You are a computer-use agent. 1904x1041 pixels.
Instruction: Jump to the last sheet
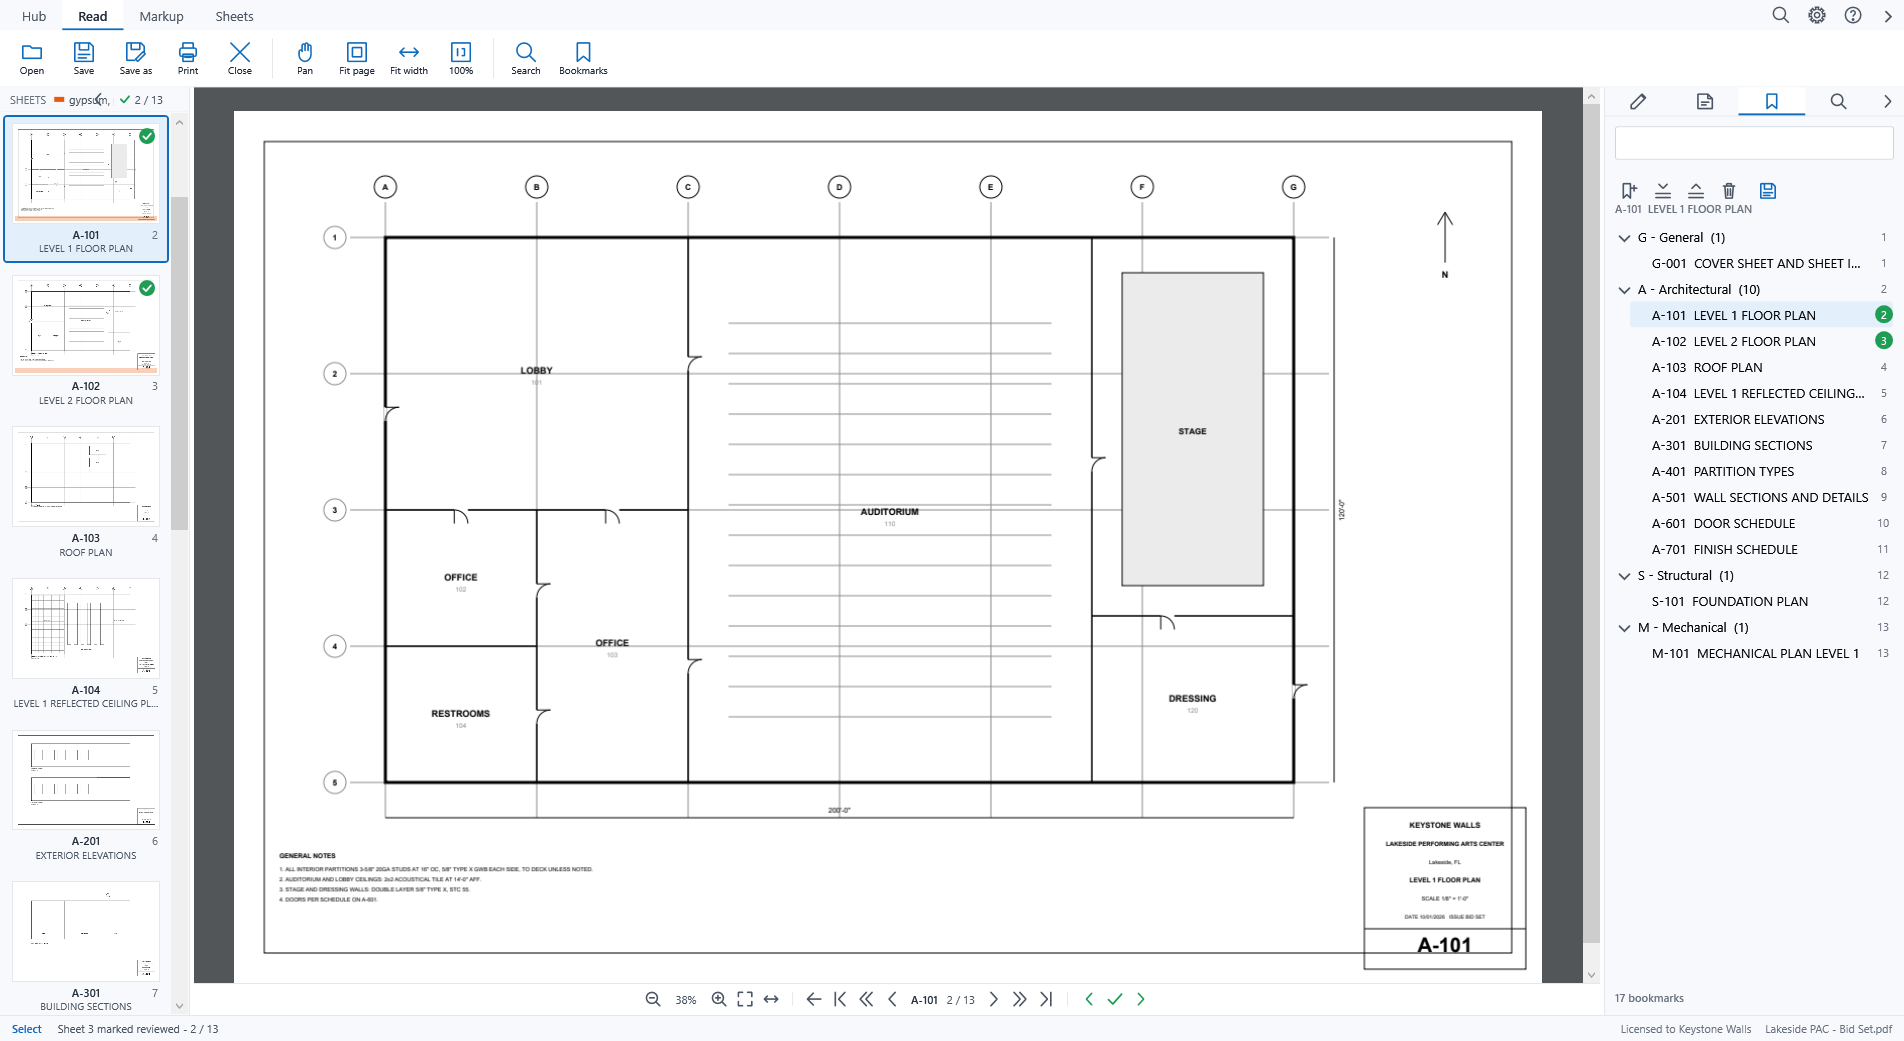point(1046,999)
